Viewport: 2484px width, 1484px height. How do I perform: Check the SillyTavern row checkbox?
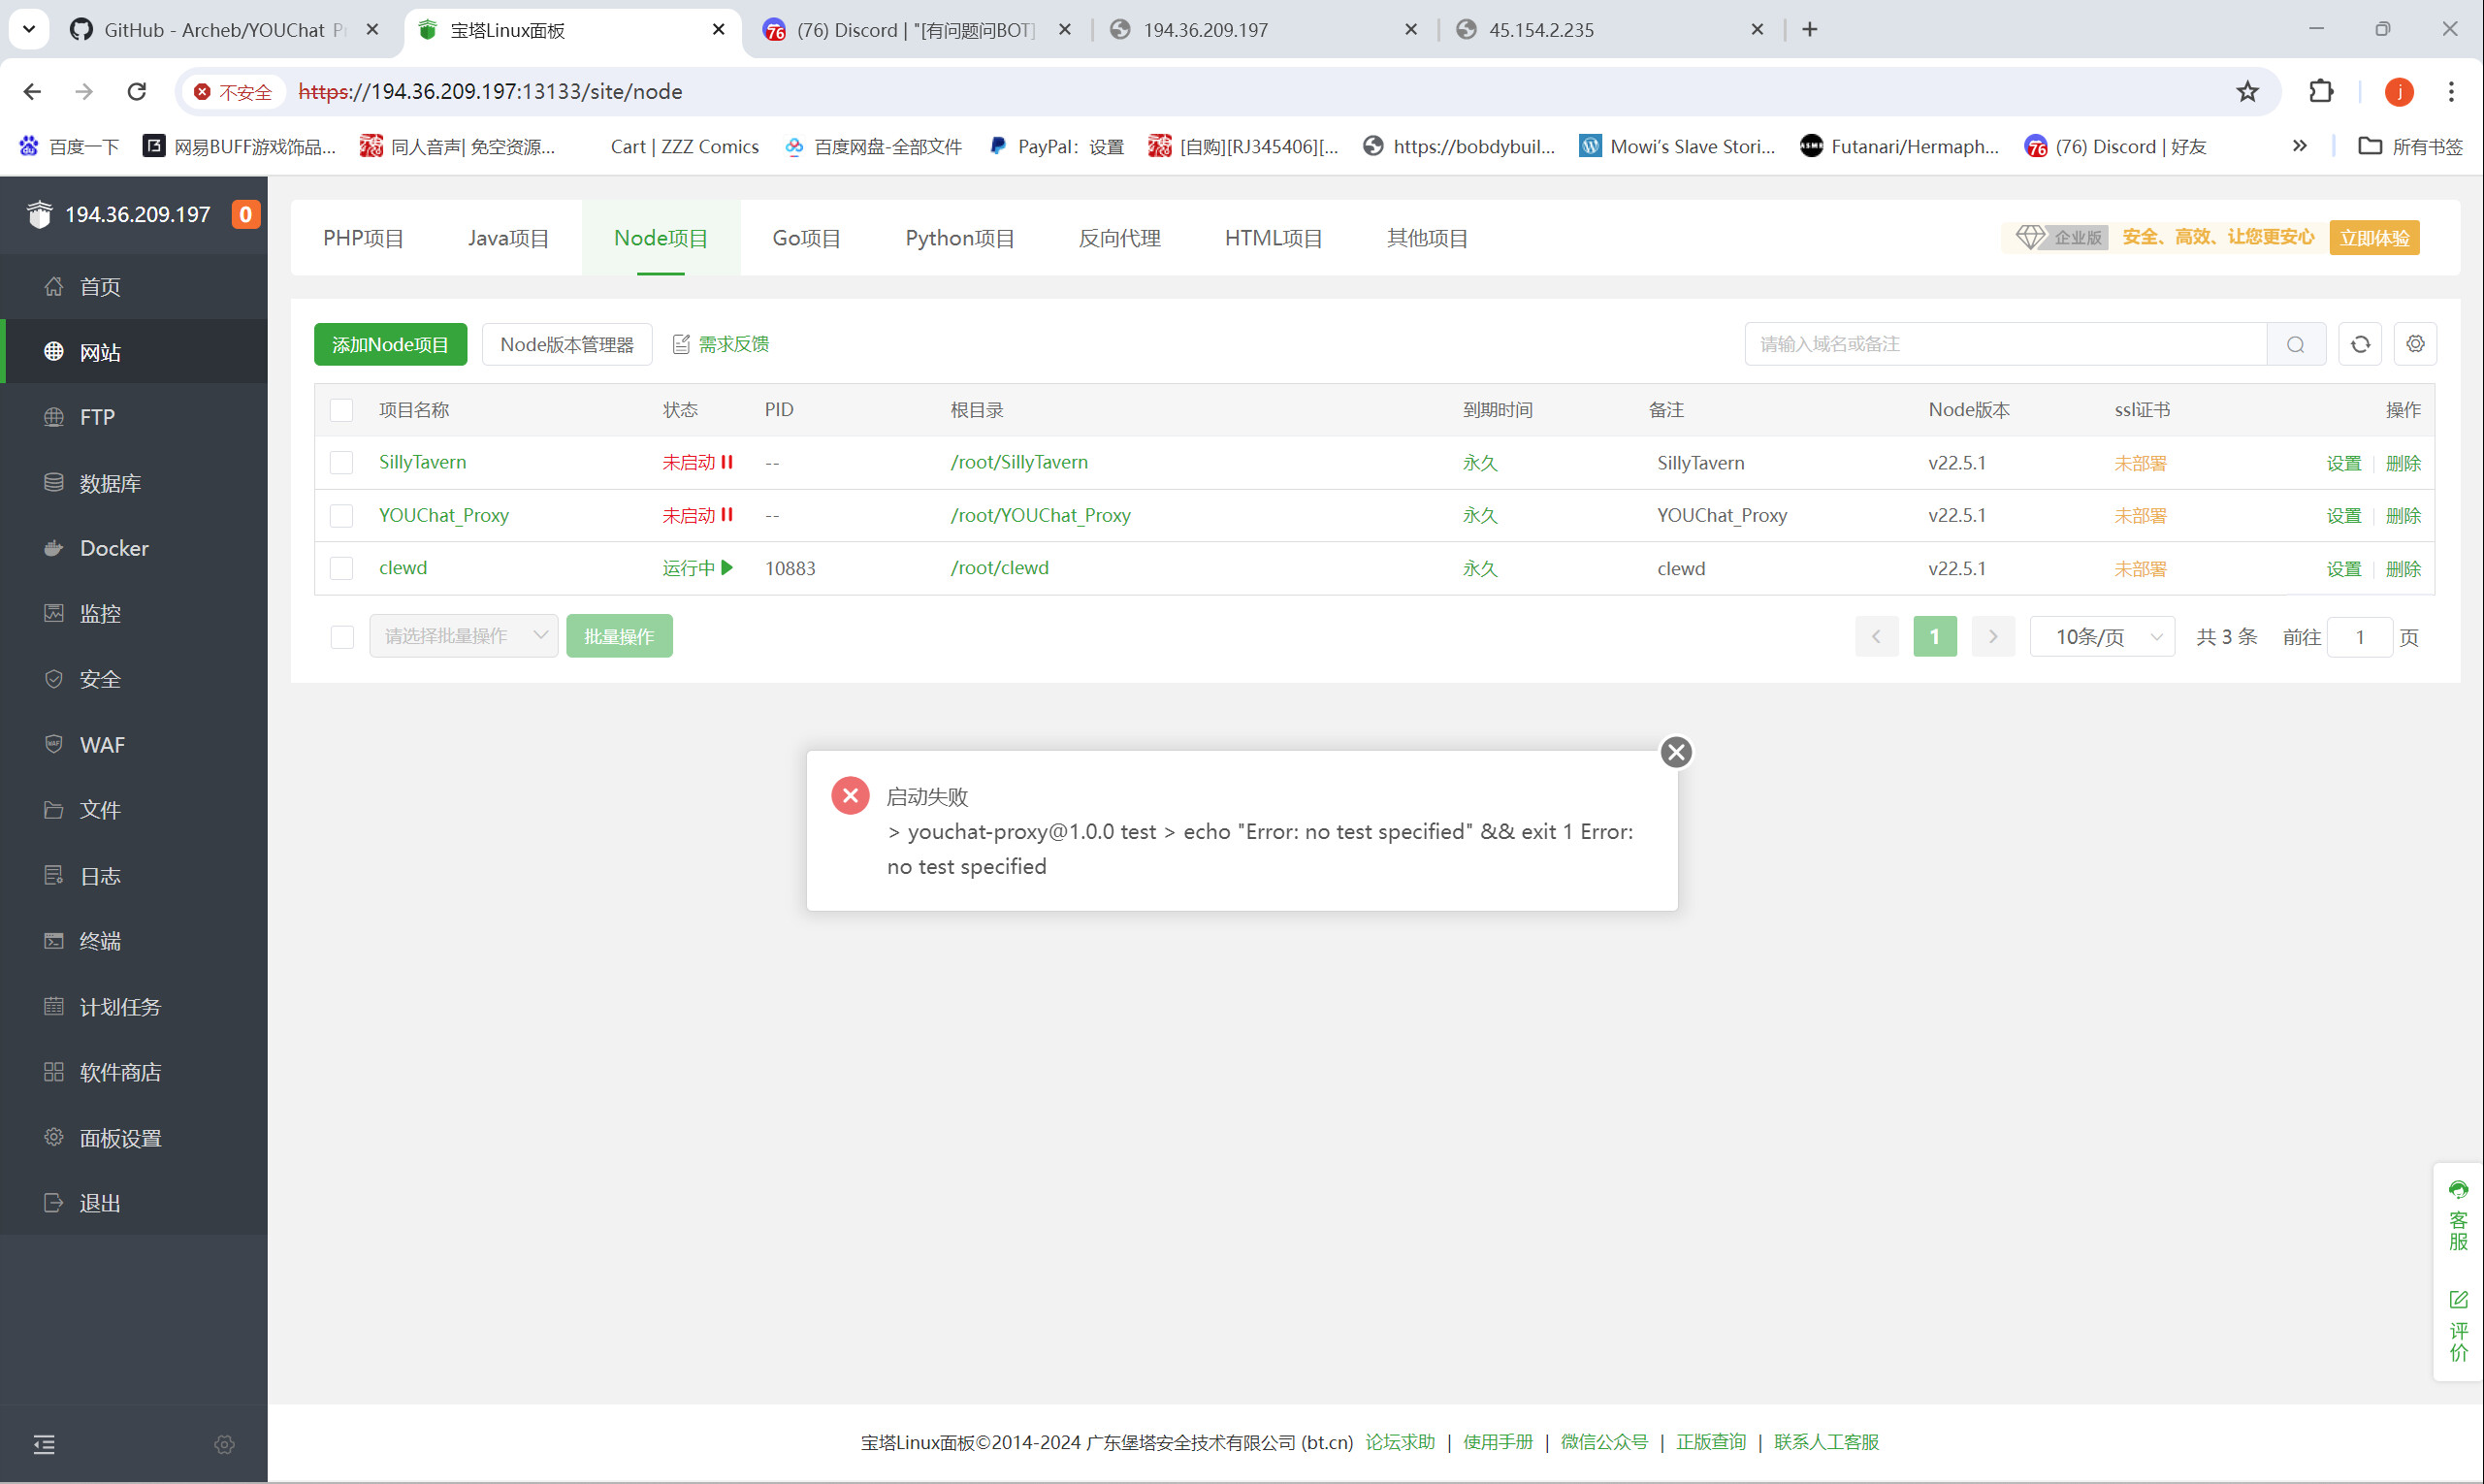pos(342,463)
